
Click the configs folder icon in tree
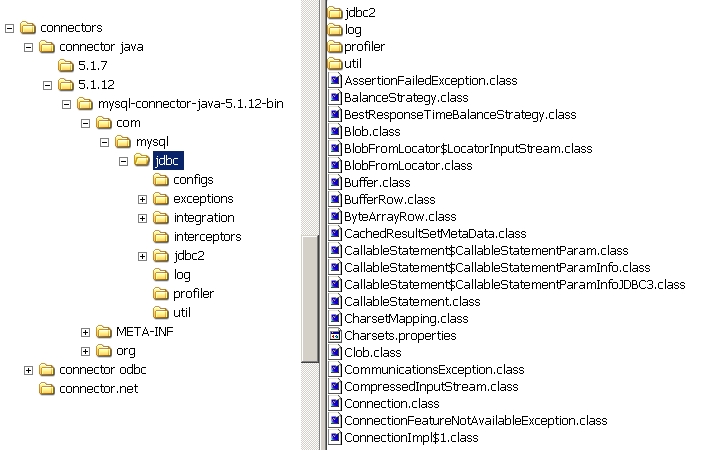(x=161, y=180)
